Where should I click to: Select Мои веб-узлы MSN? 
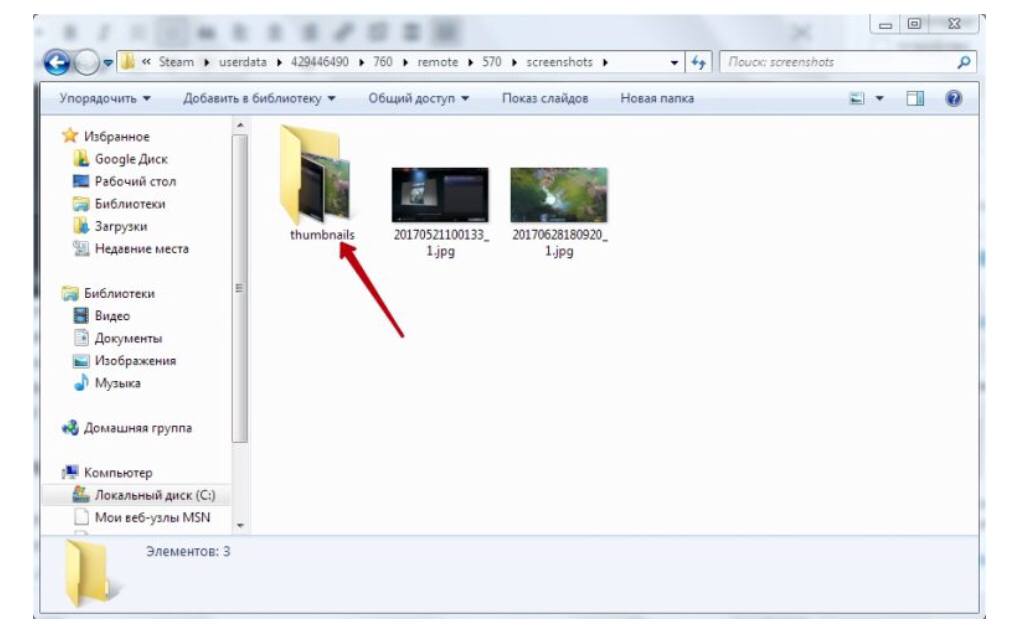click(x=152, y=517)
